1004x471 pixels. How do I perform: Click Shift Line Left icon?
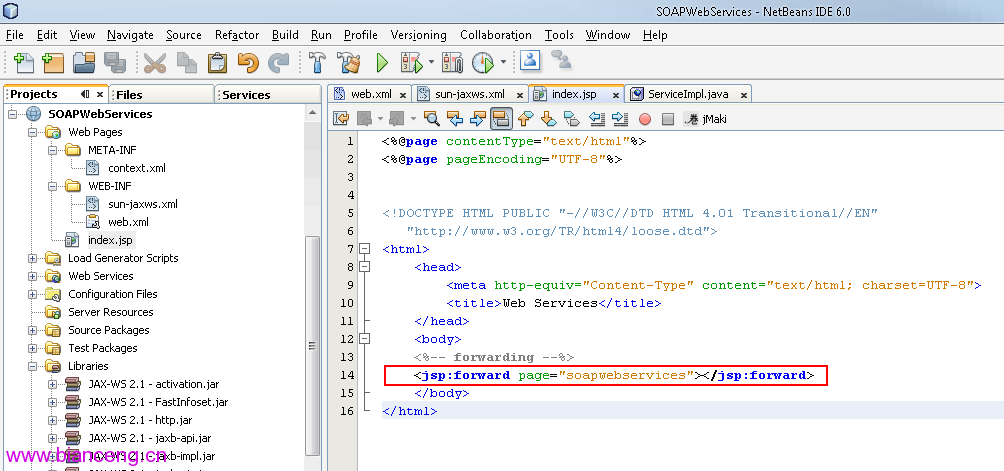597,118
